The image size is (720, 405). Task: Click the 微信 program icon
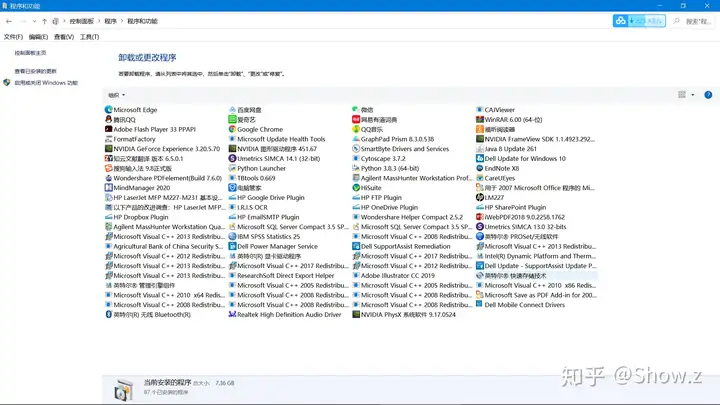coord(356,110)
